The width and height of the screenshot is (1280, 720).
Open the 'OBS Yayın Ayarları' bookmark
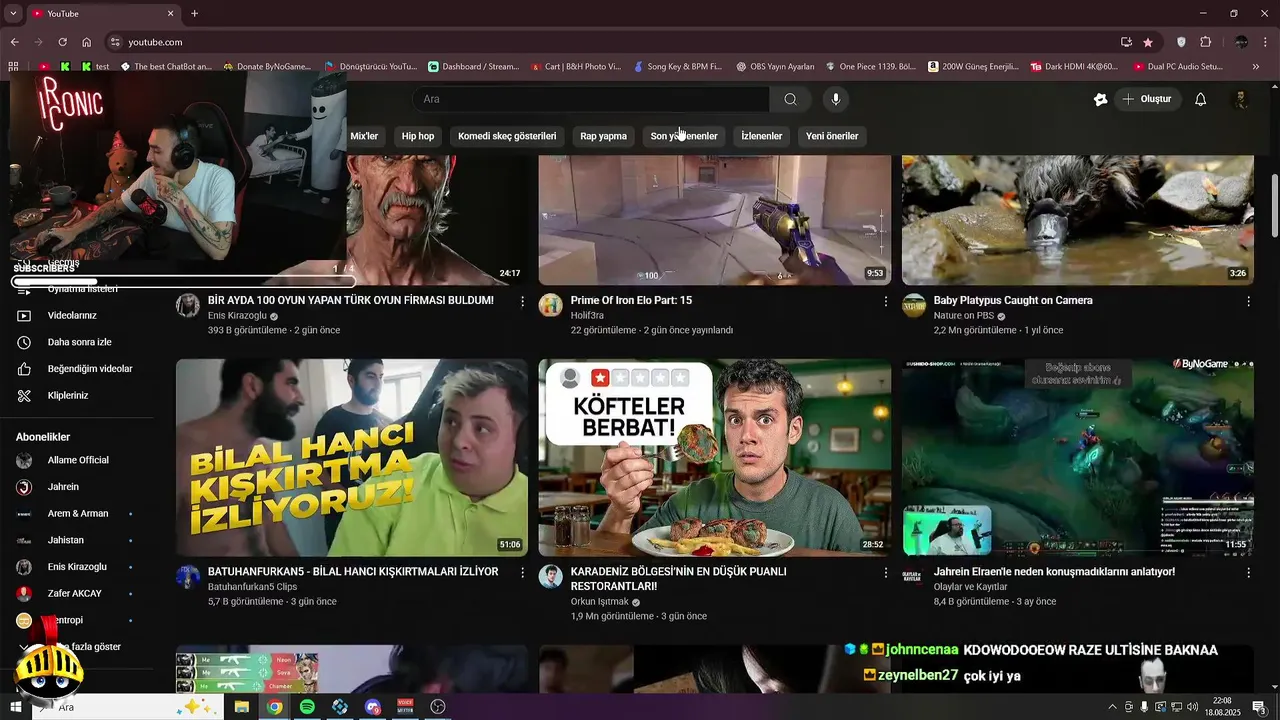(x=774, y=66)
